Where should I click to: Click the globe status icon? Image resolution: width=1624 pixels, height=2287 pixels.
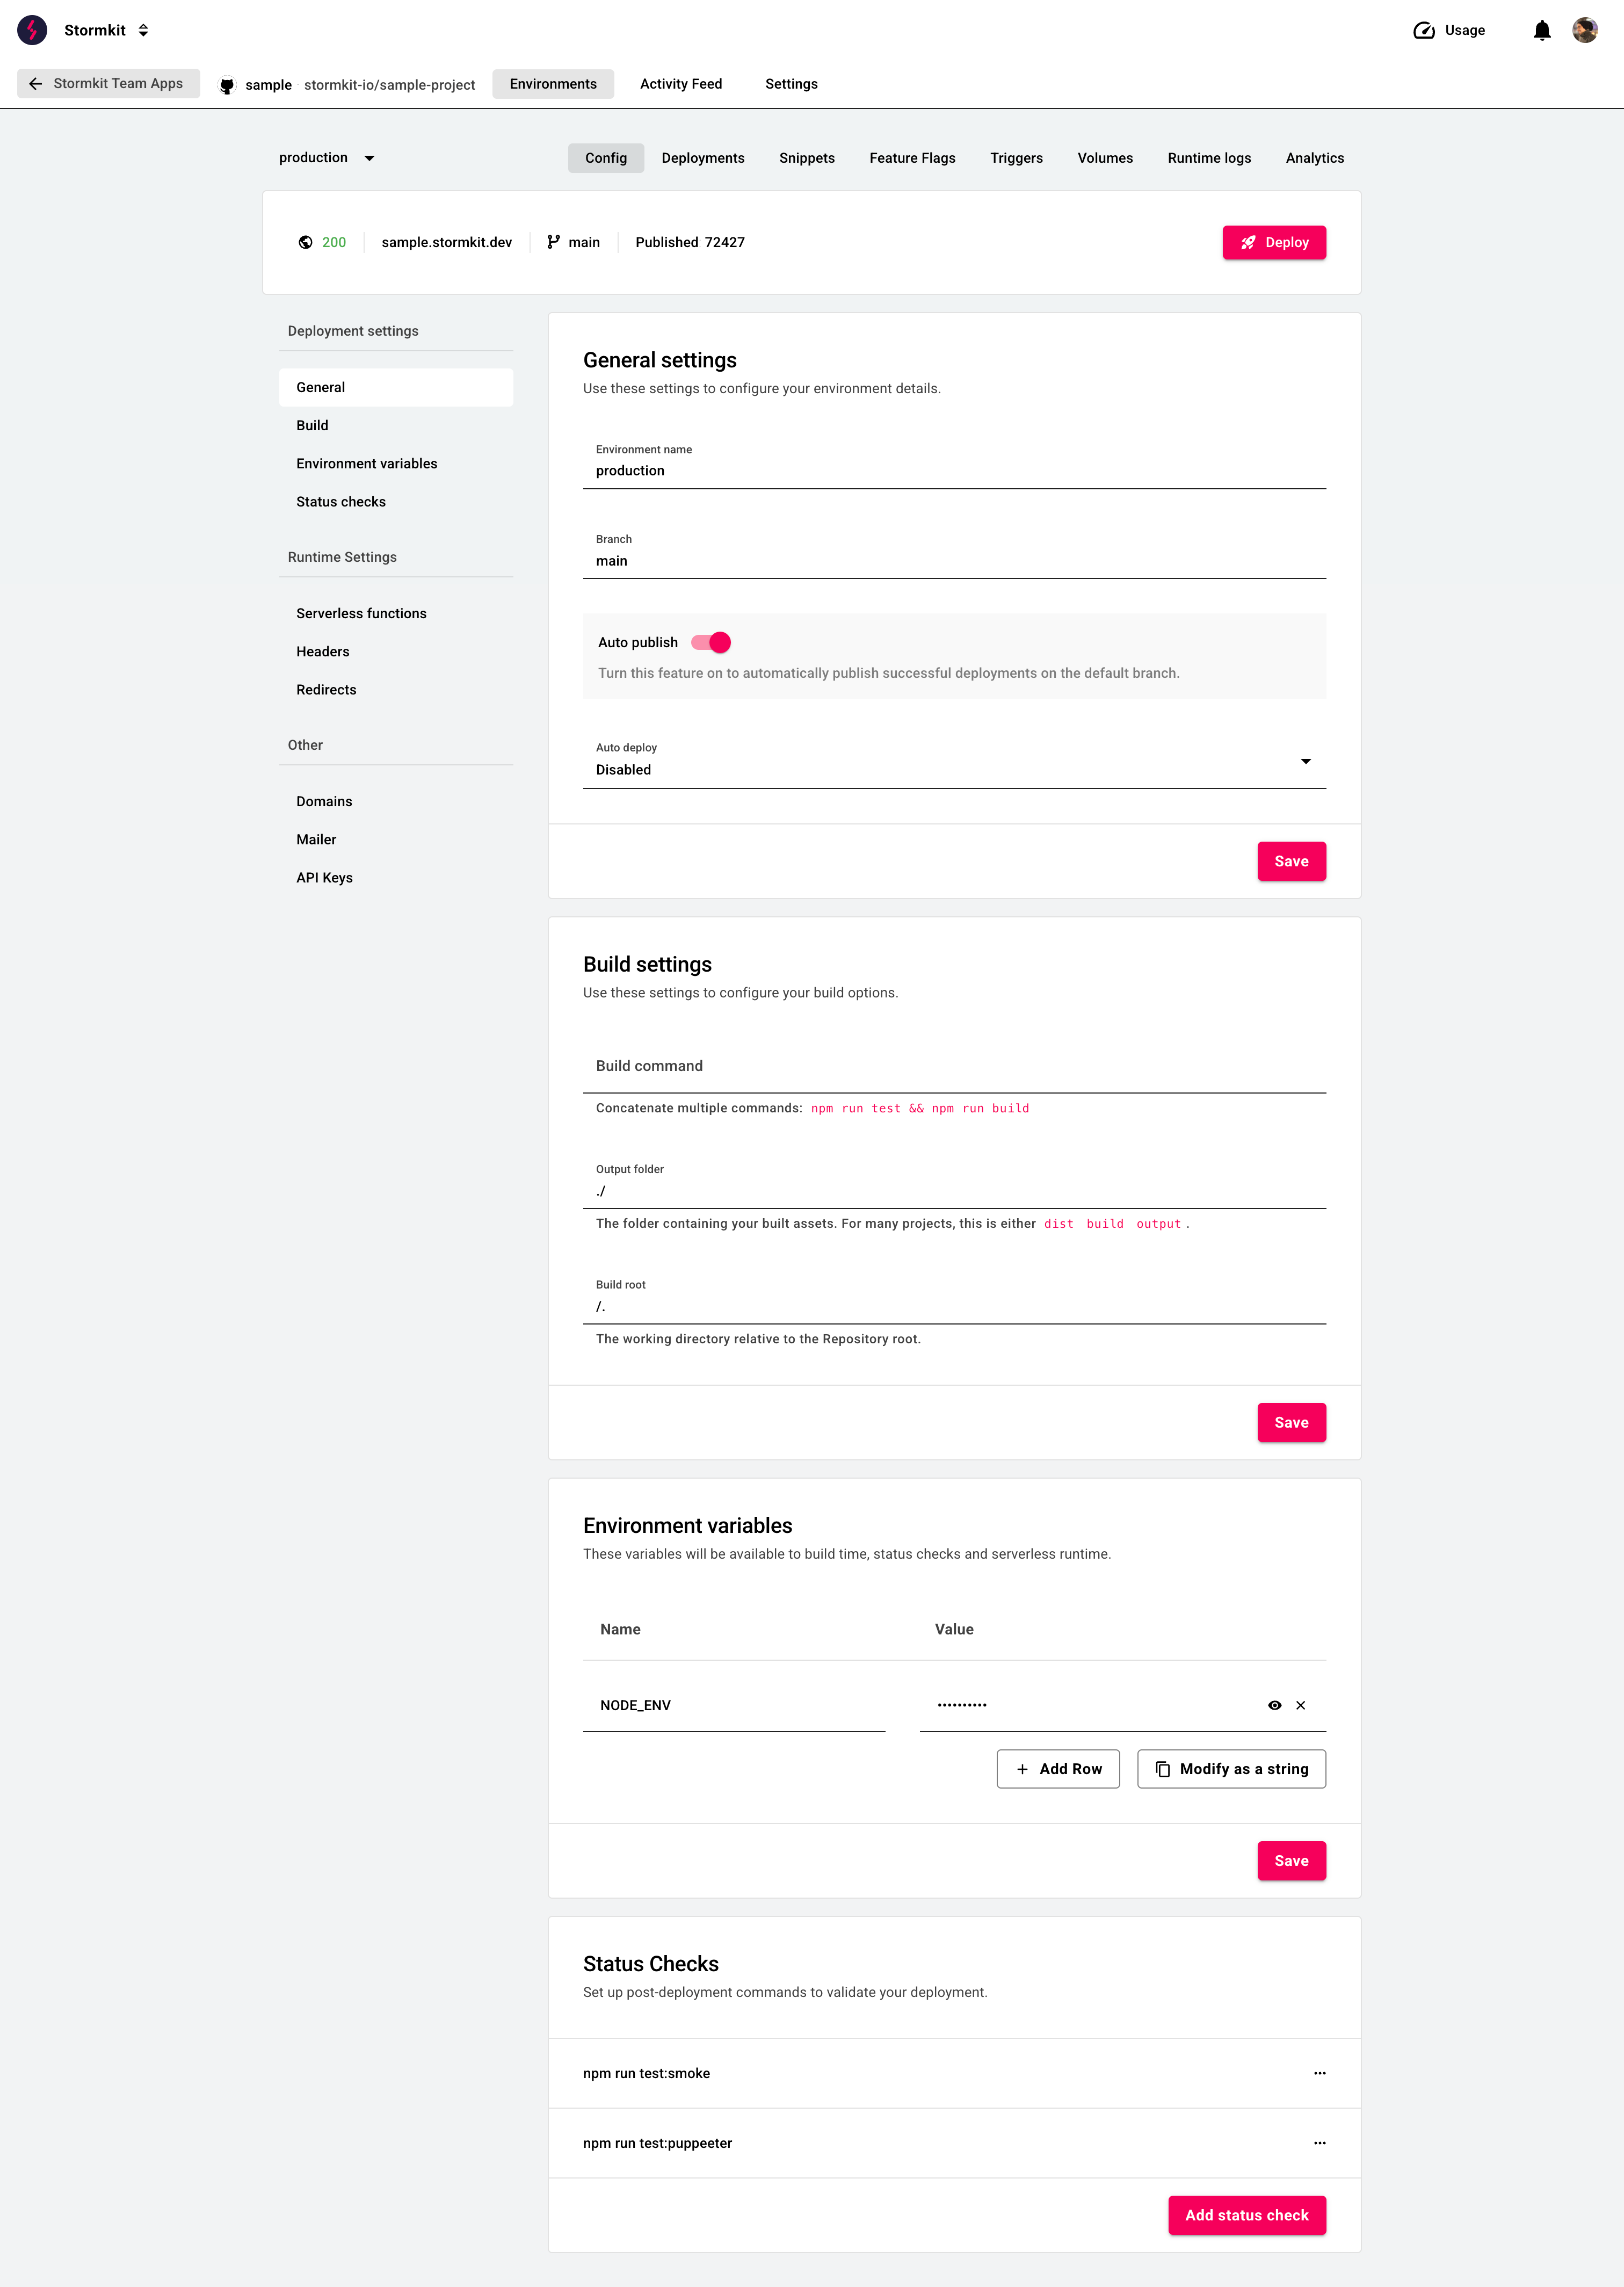pyautogui.click(x=306, y=242)
